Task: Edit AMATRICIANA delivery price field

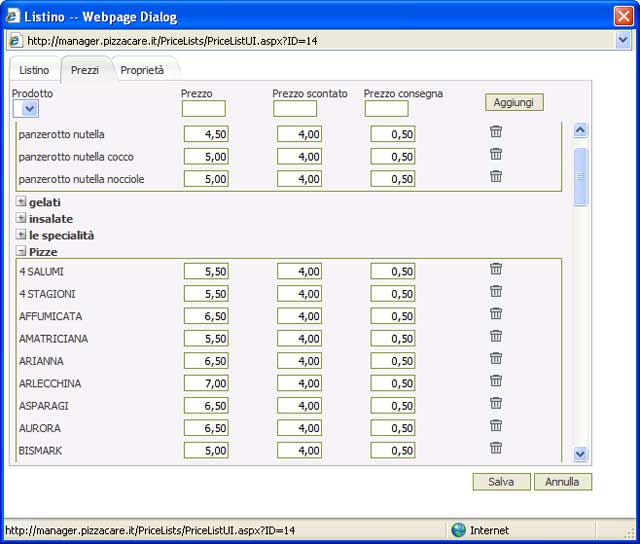Action: click(x=393, y=339)
